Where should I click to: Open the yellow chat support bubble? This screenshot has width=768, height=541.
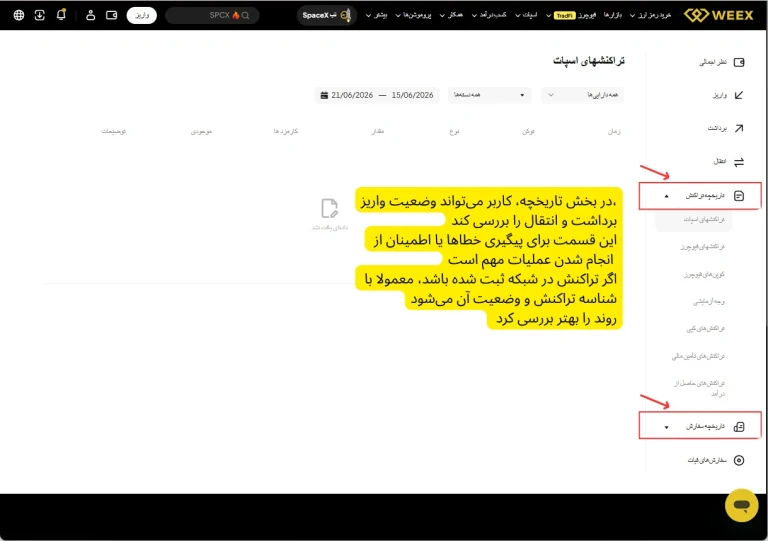tap(742, 505)
